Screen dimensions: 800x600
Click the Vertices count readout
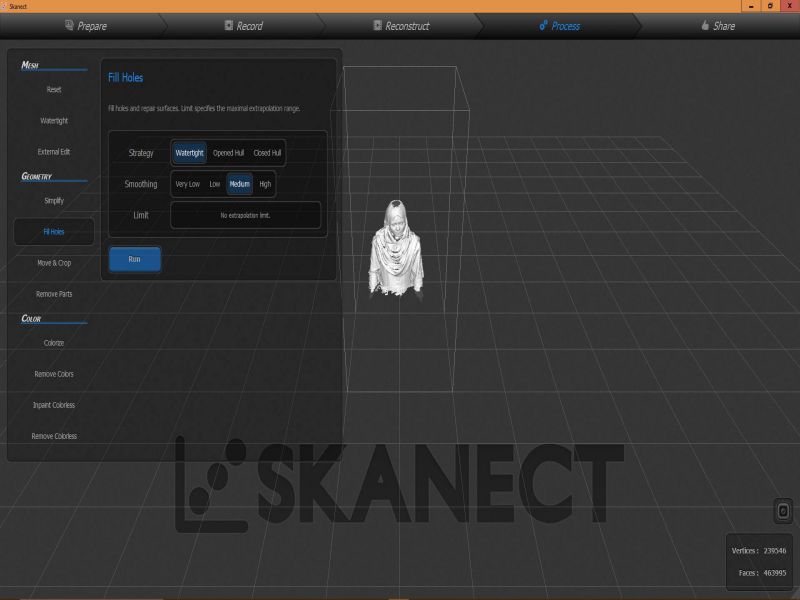pyautogui.click(x=759, y=551)
